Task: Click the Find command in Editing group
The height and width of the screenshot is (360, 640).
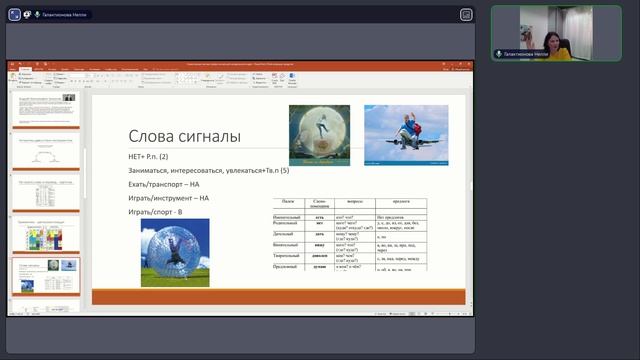Action: 258,74
